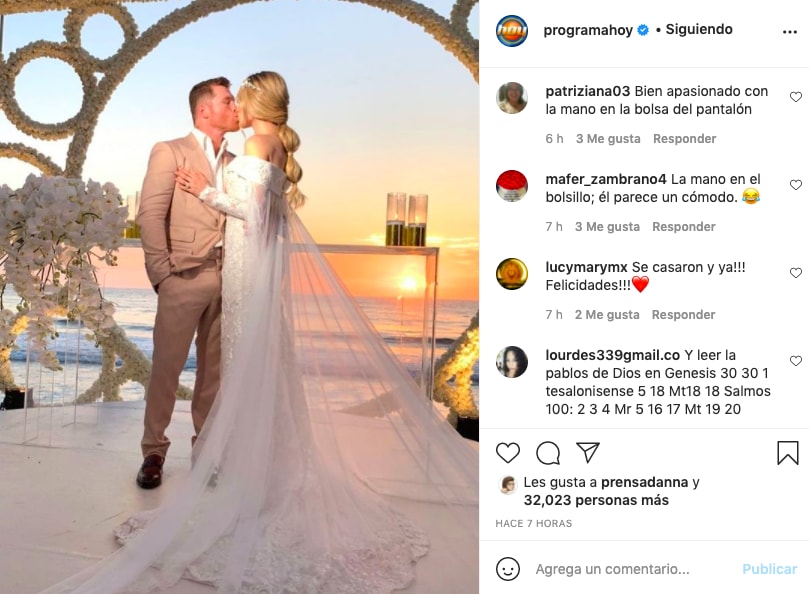Like lourdes339gmail.co's comment heart
The image size is (809, 594).
click(796, 361)
